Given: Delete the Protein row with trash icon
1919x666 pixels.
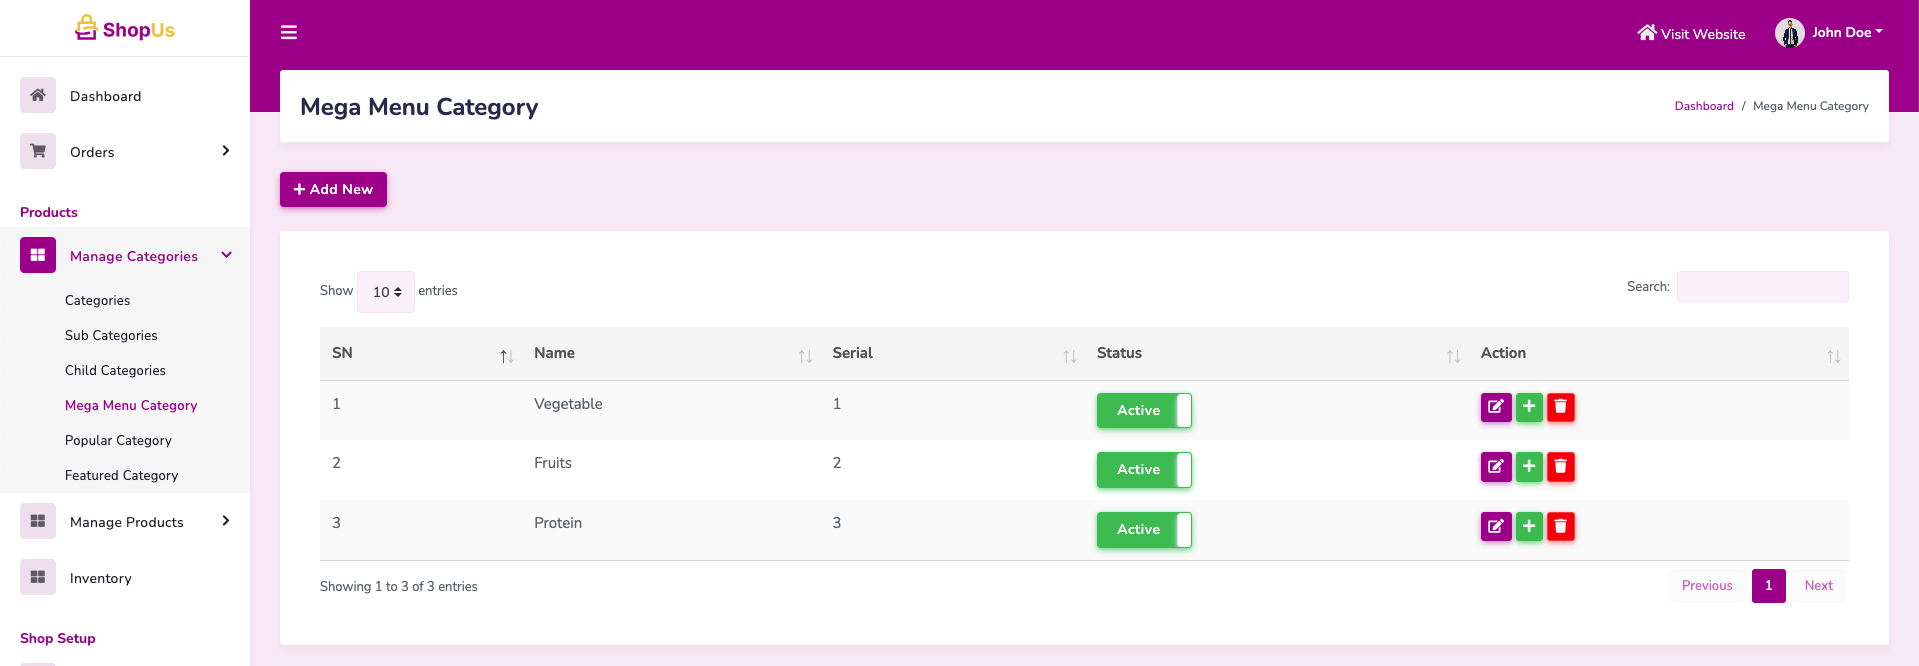Looking at the screenshot, I should pyautogui.click(x=1560, y=526).
